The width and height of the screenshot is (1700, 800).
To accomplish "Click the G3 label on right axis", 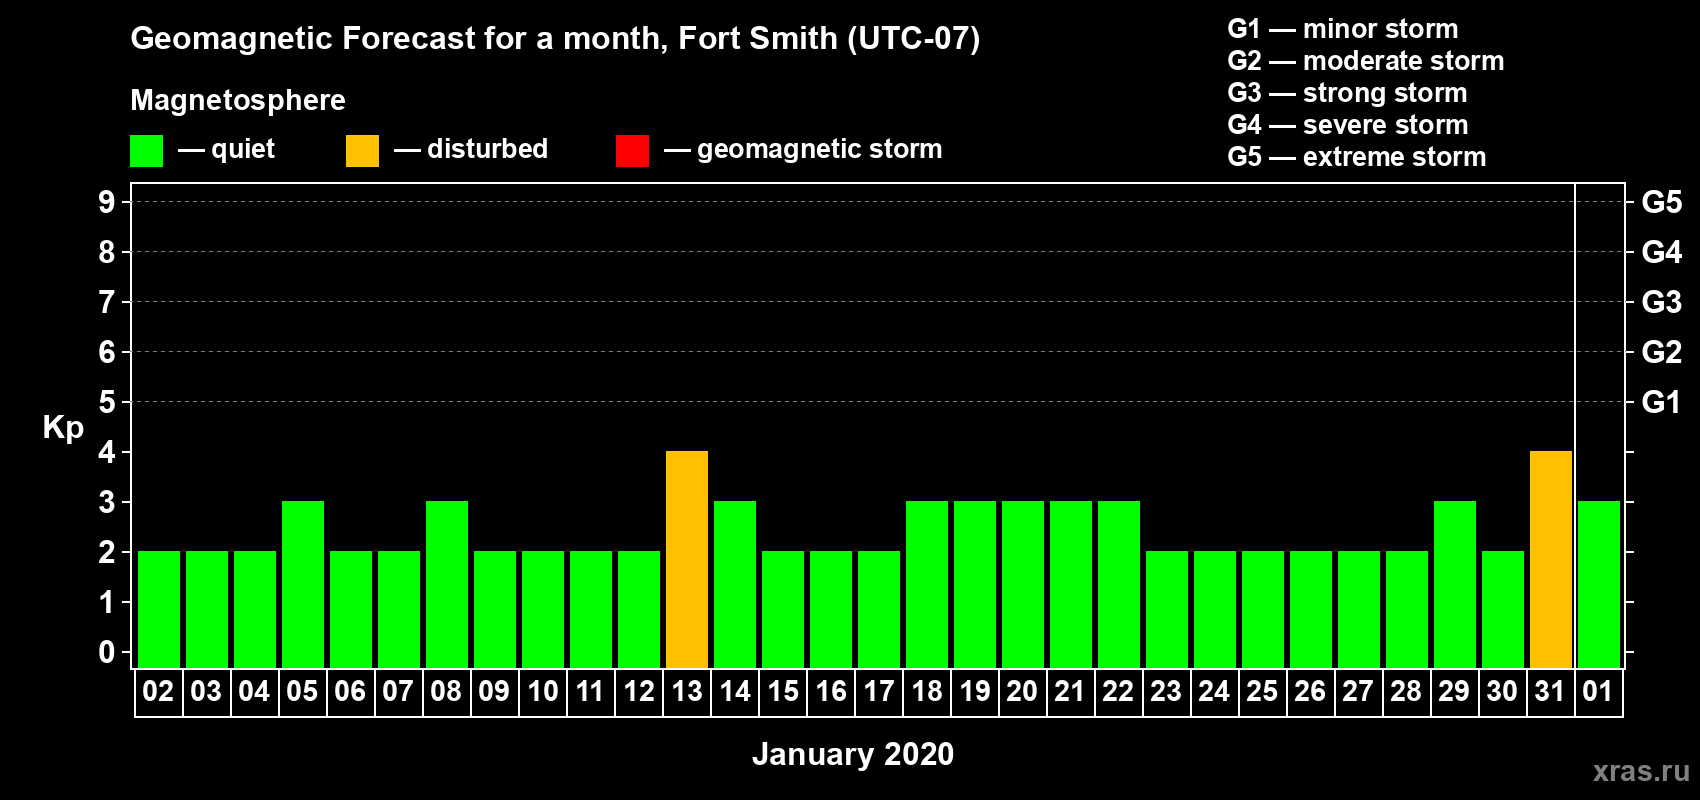I will [x=1662, y=302].
